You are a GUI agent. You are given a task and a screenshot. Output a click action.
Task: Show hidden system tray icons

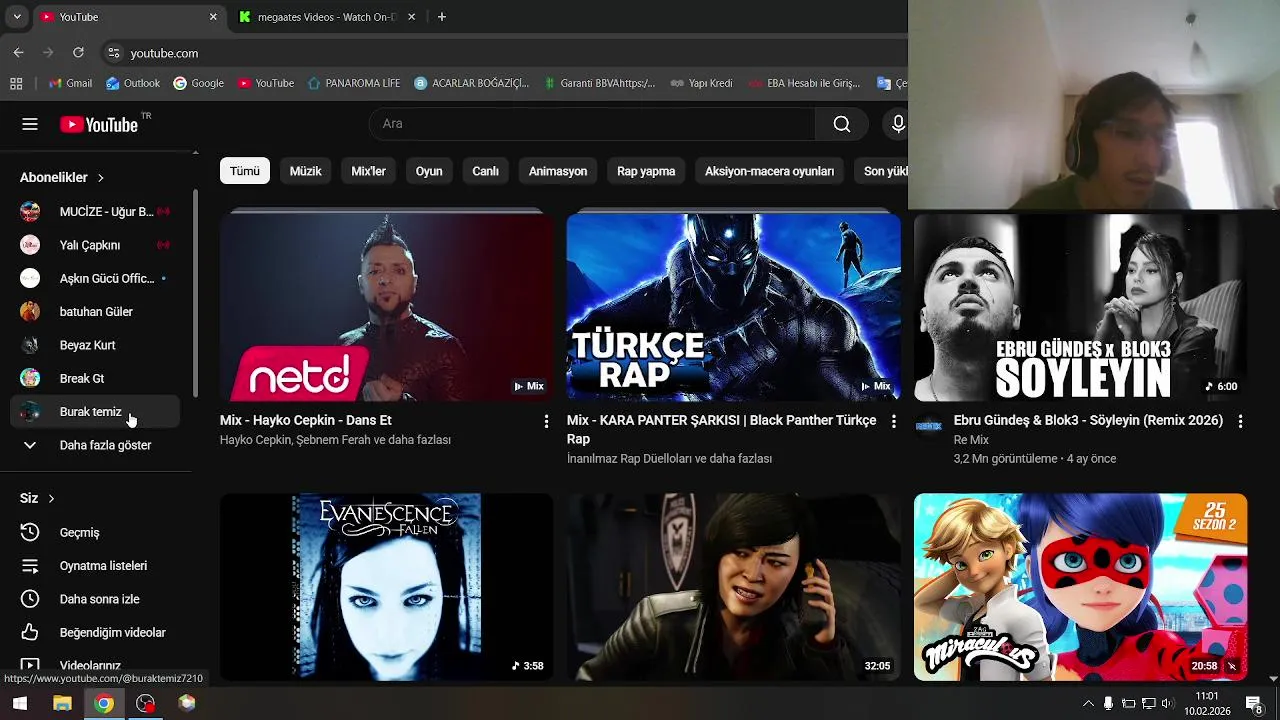pos(1088,703)
